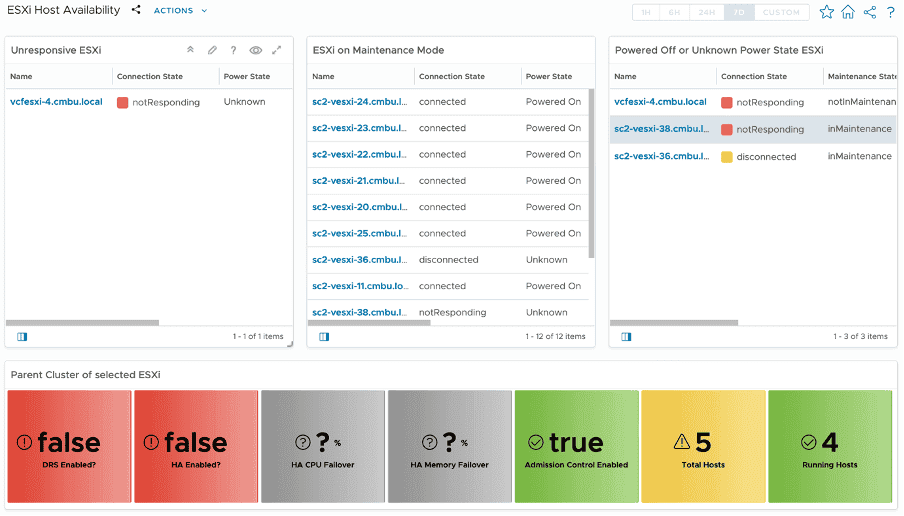This screenshot has width=904, height=516.
Task: Open help for Unresponsive ESXi widget
Action: point(233,50)
